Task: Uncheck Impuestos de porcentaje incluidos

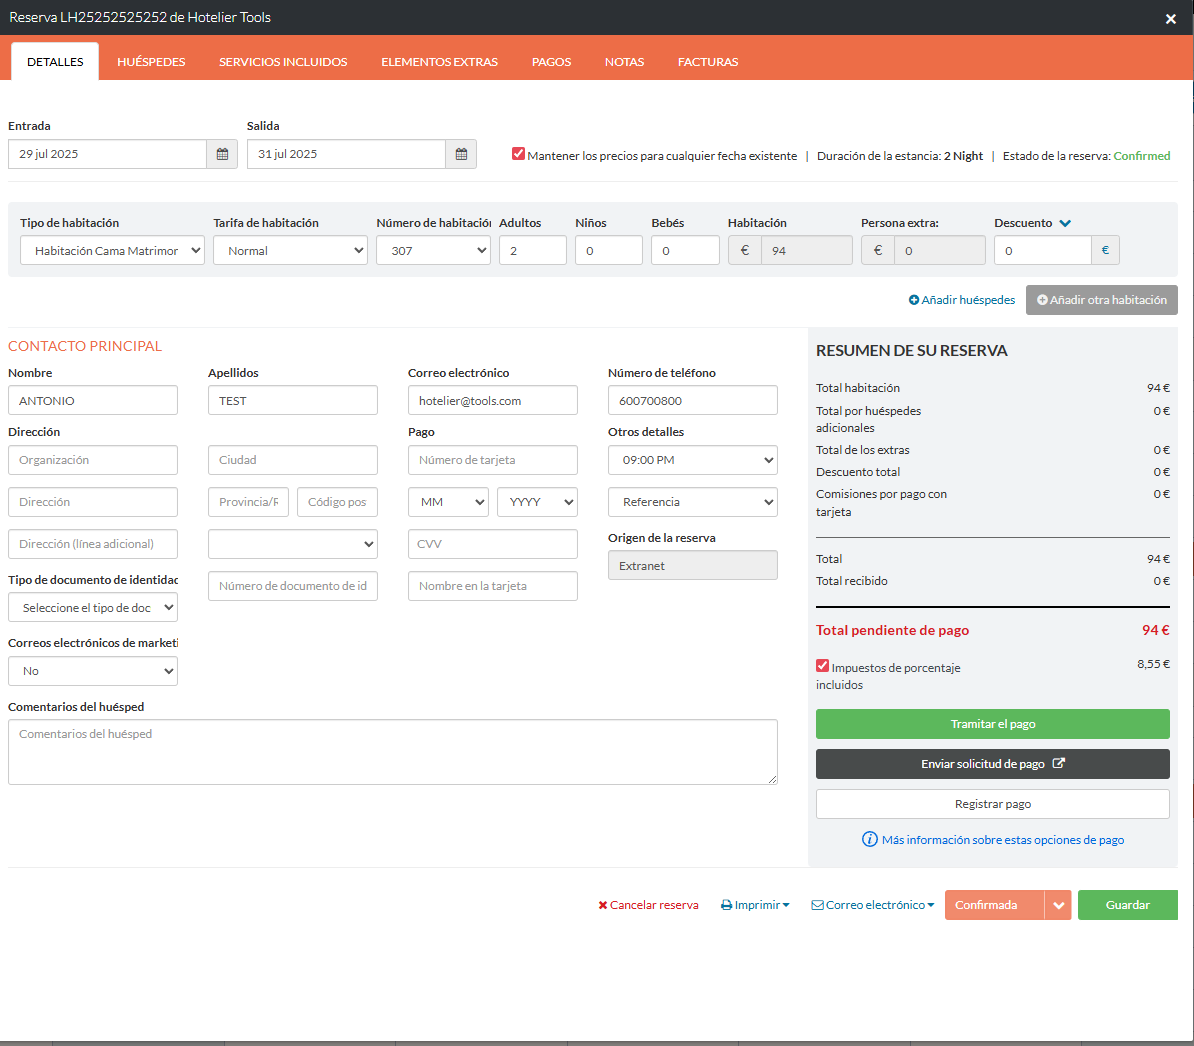Action: pos(822,666)
